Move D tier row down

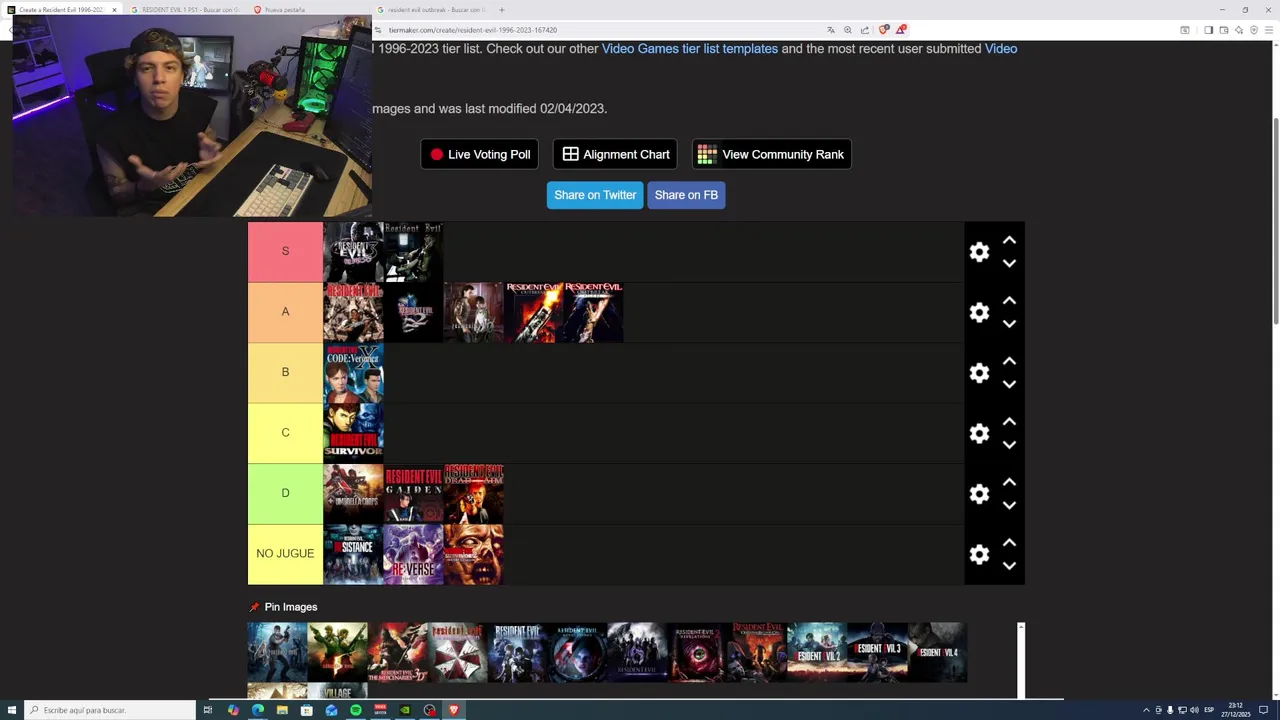(1009, 505)
